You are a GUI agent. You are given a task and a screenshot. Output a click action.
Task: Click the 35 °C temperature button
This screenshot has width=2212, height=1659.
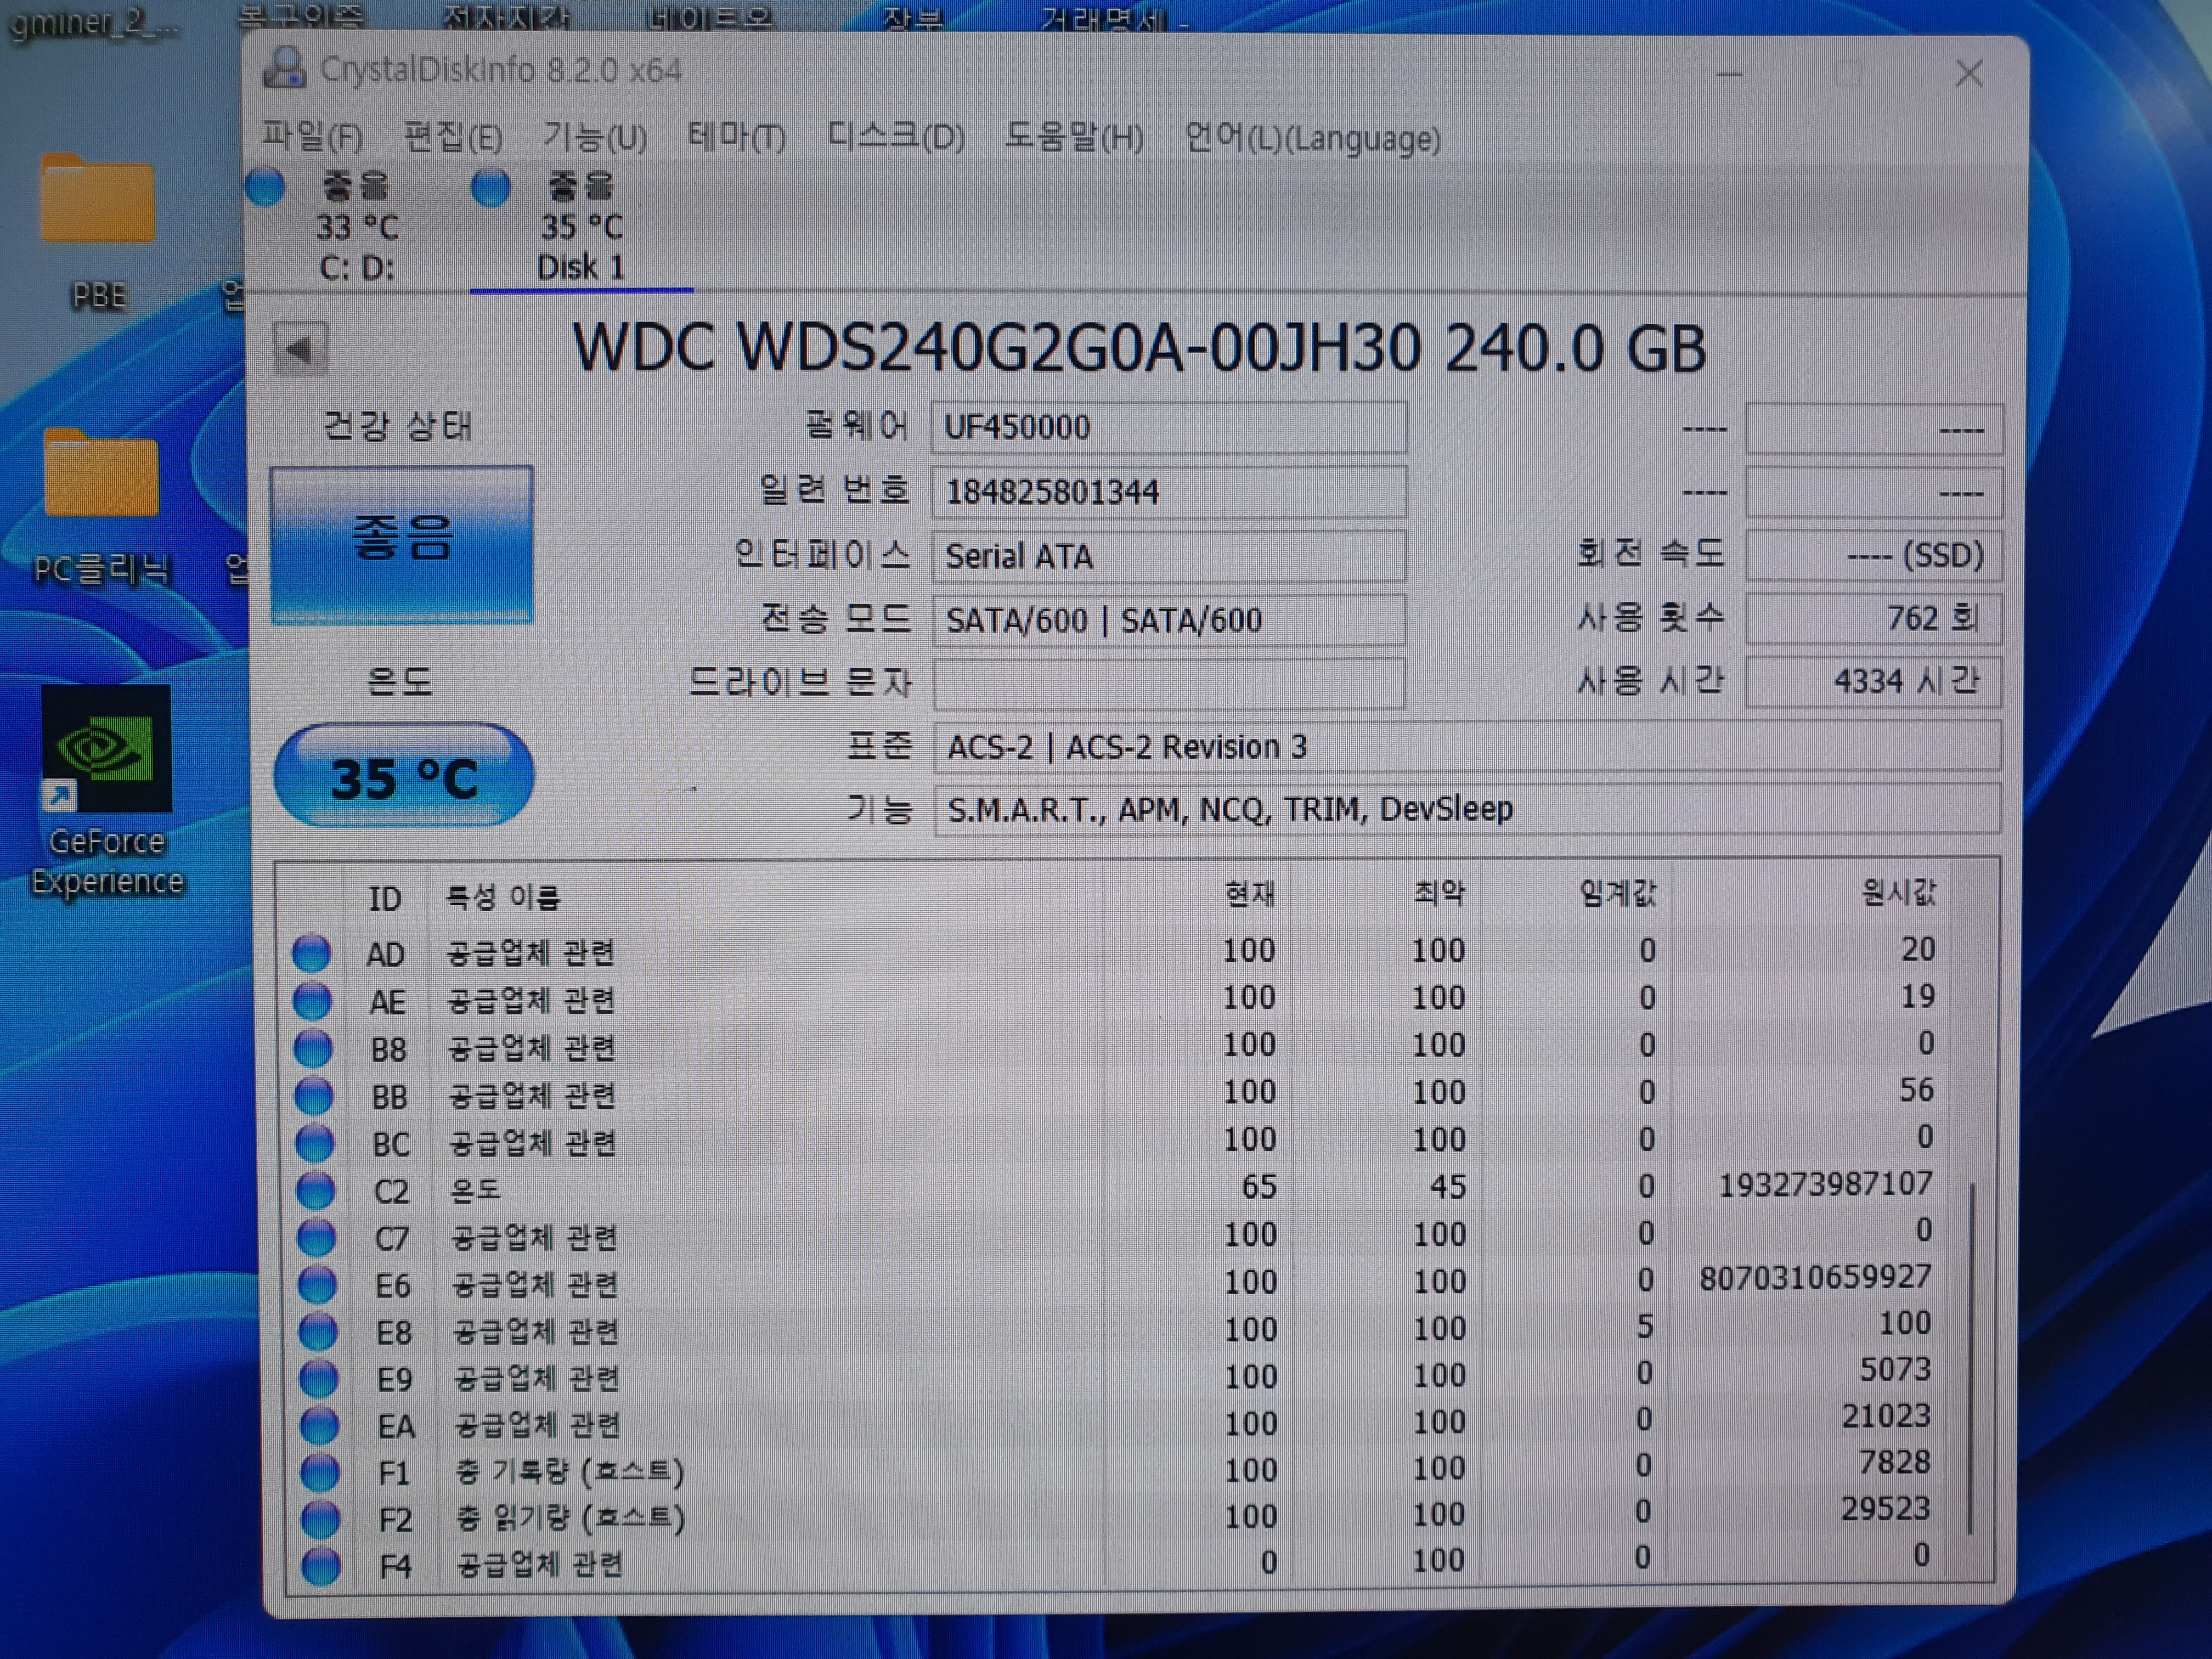(404, 776)
